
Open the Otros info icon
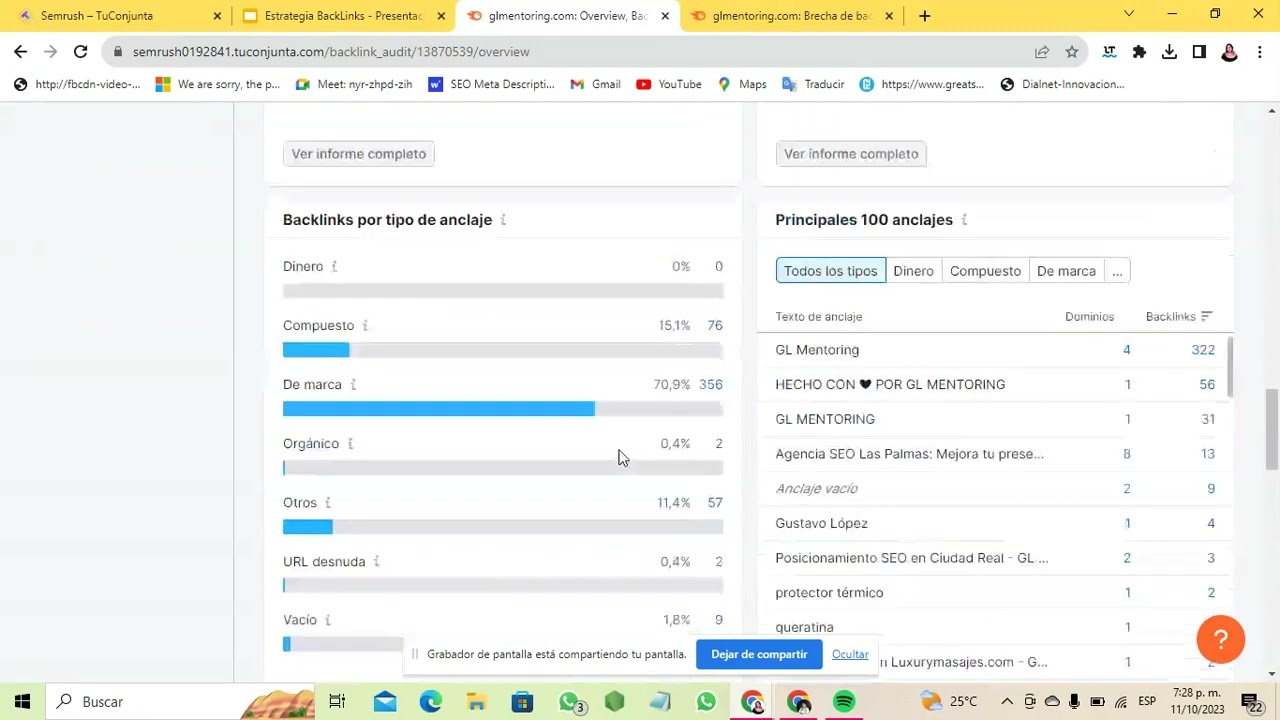click(328, 503)
